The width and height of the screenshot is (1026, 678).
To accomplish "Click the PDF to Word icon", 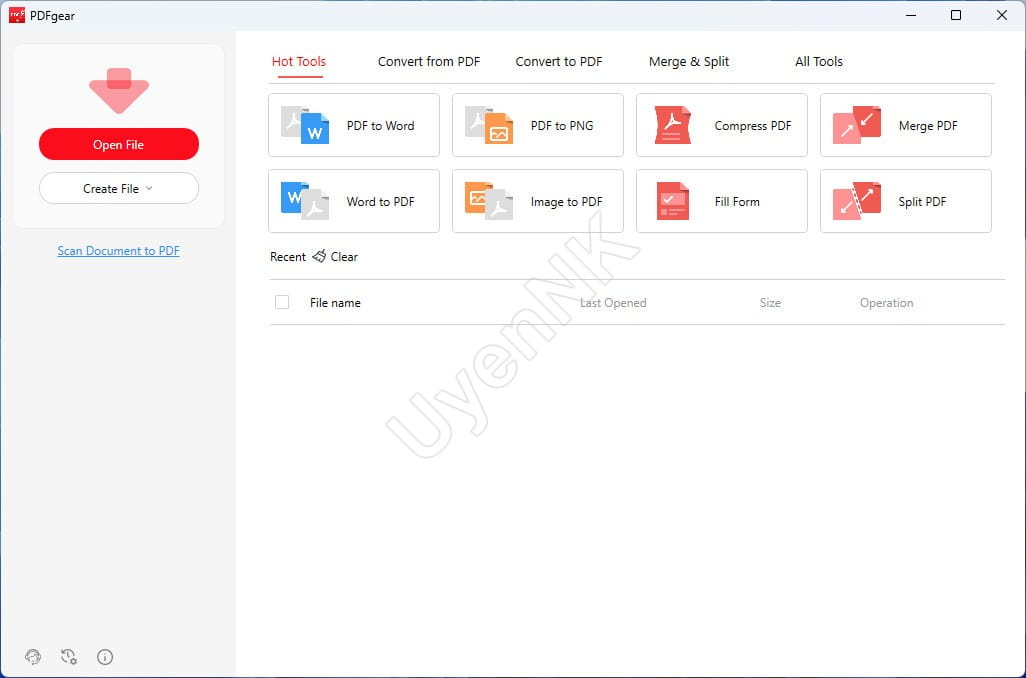I will [x=305, y=125].
